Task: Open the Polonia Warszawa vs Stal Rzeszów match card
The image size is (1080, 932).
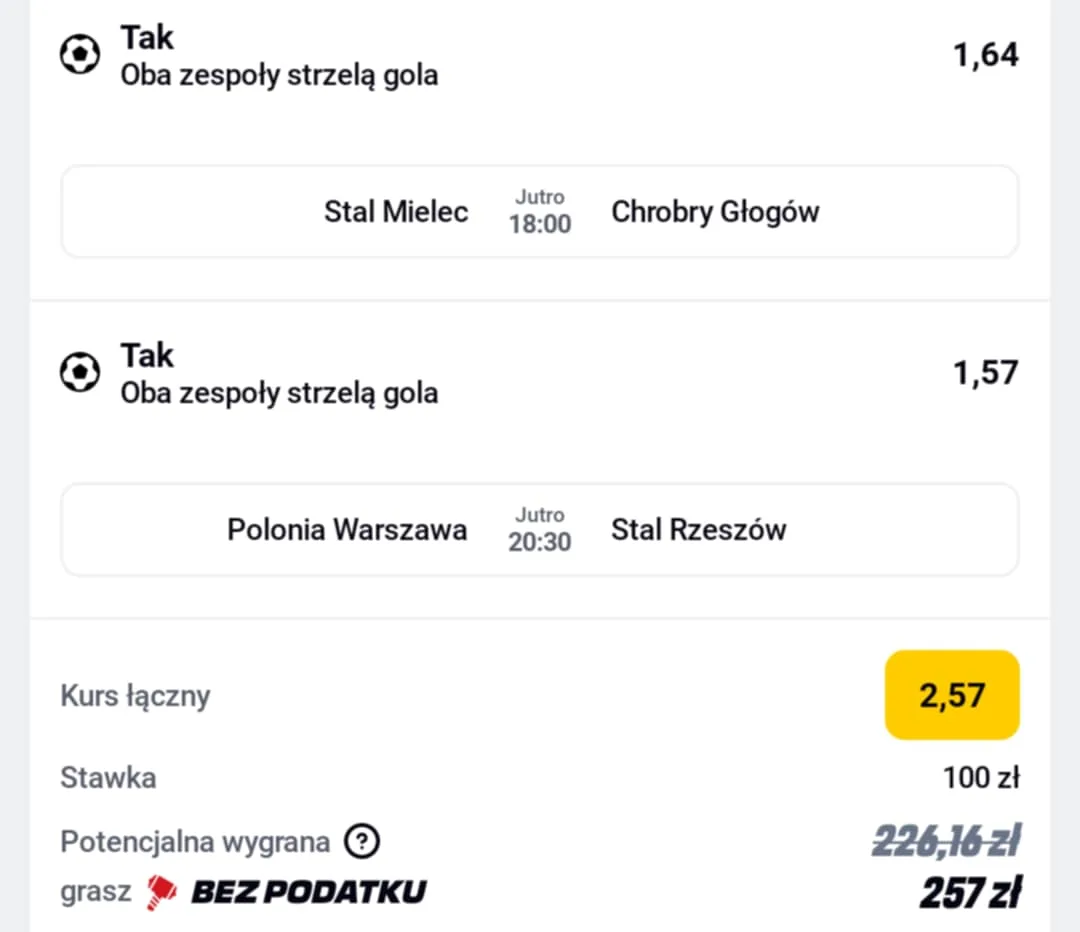Action: tap(540, 530)
